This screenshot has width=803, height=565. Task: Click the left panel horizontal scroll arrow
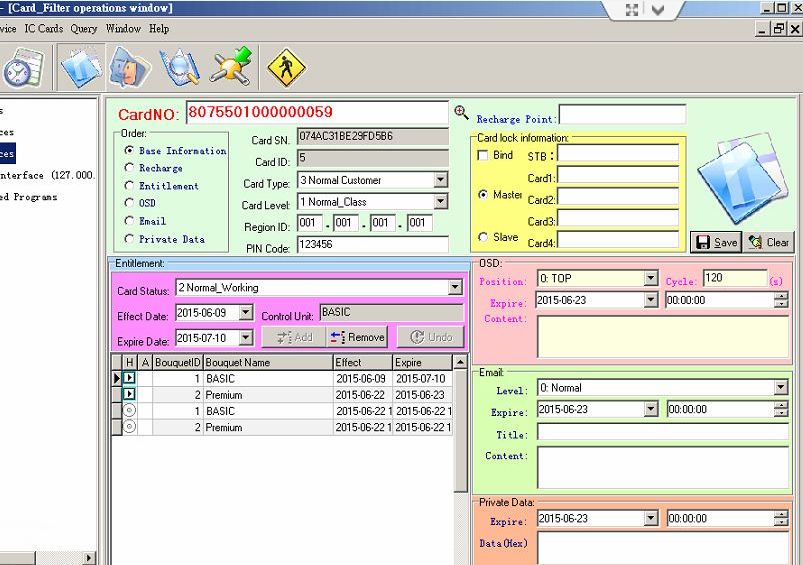click(x=90, y=558)
